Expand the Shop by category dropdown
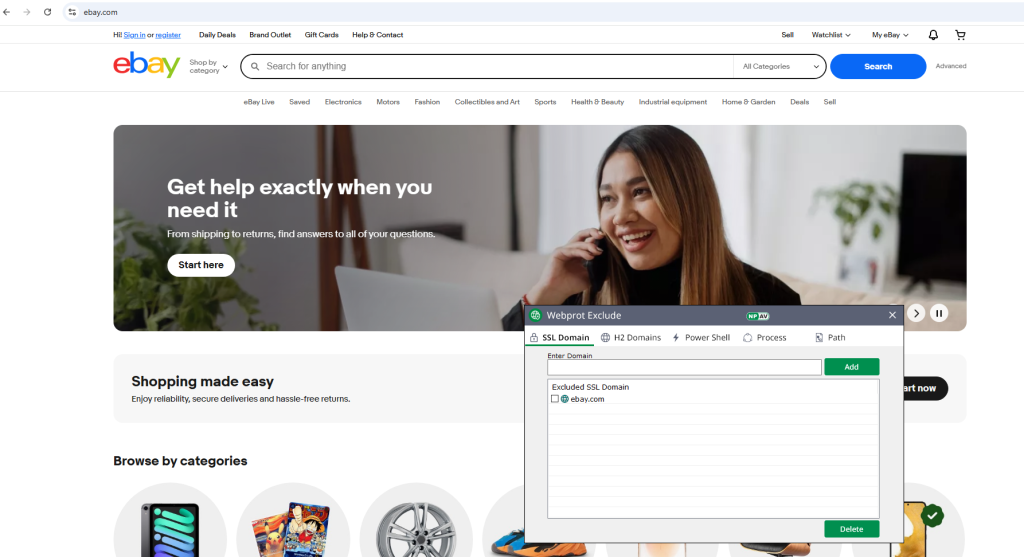This screenshot has width=1024, height=557. click(x=208, y=67)
